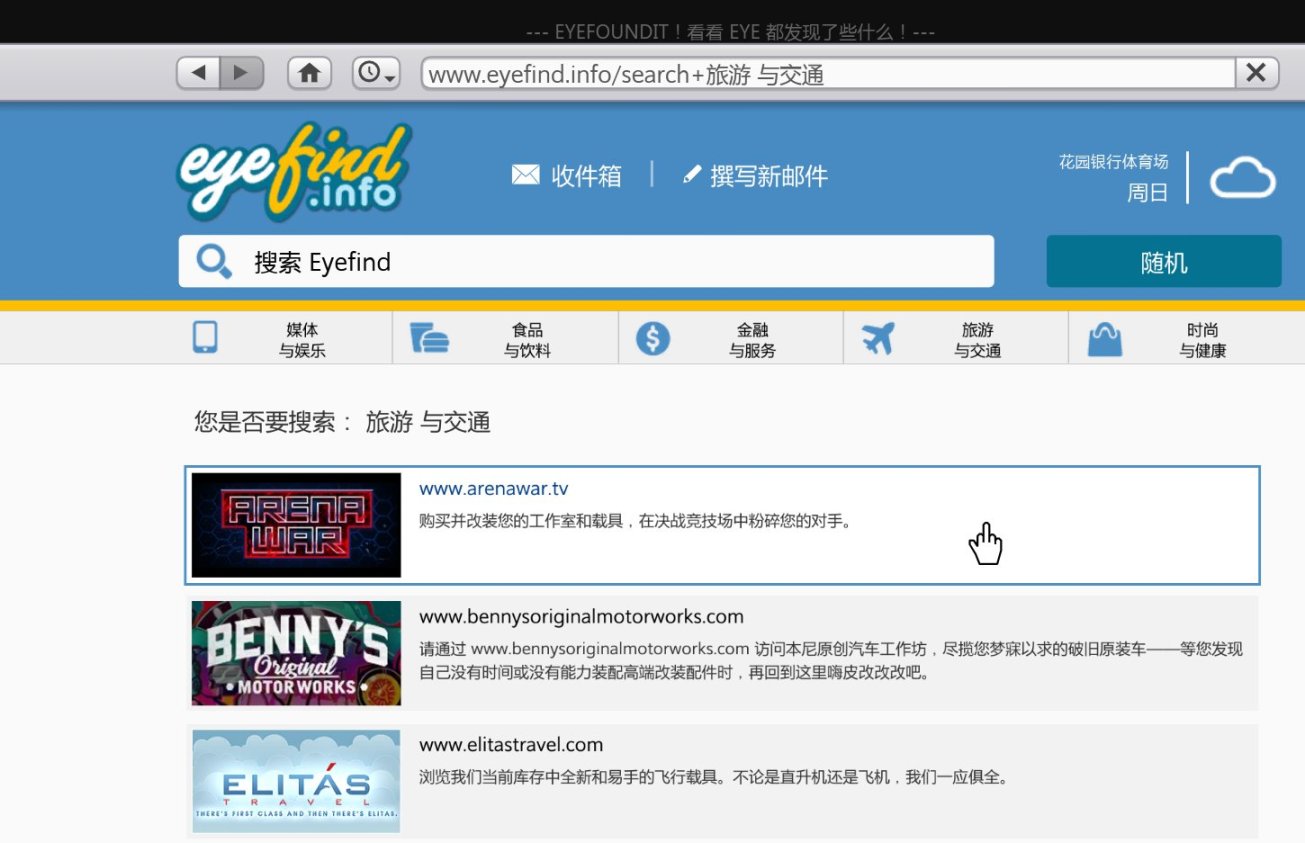Focus the 搜索 Eyefind search field
Viewport: 1305px width, 843px height.
point(586,262)
